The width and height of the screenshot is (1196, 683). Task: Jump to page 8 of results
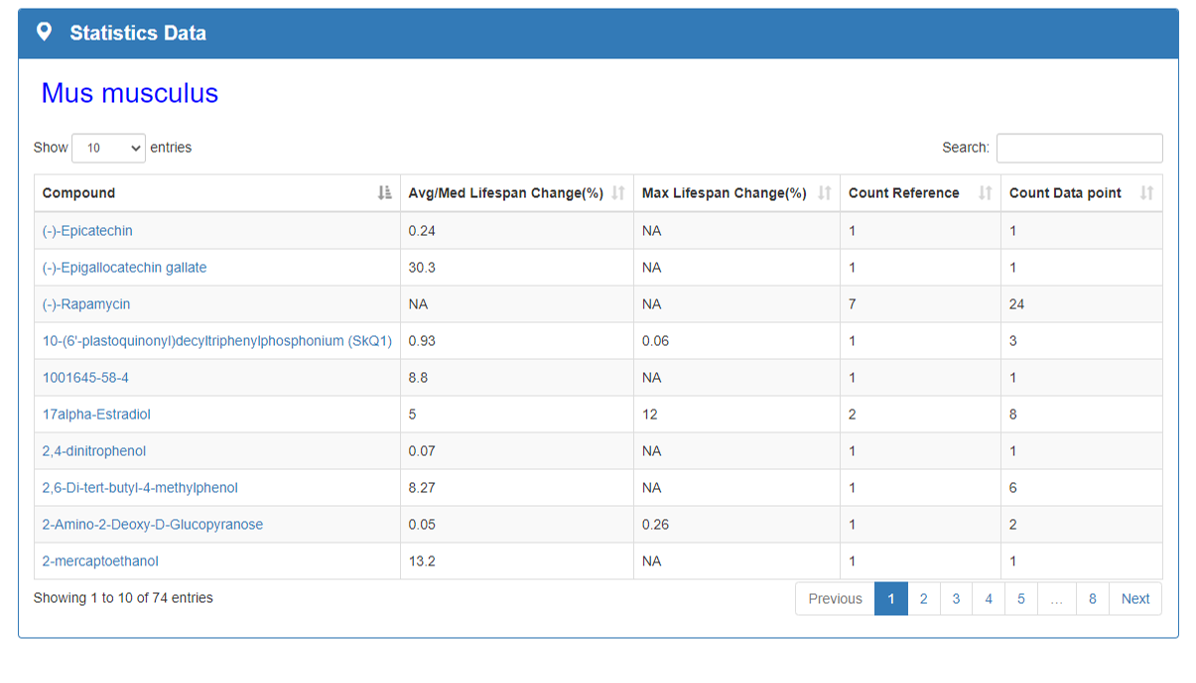click(1092, 599)
